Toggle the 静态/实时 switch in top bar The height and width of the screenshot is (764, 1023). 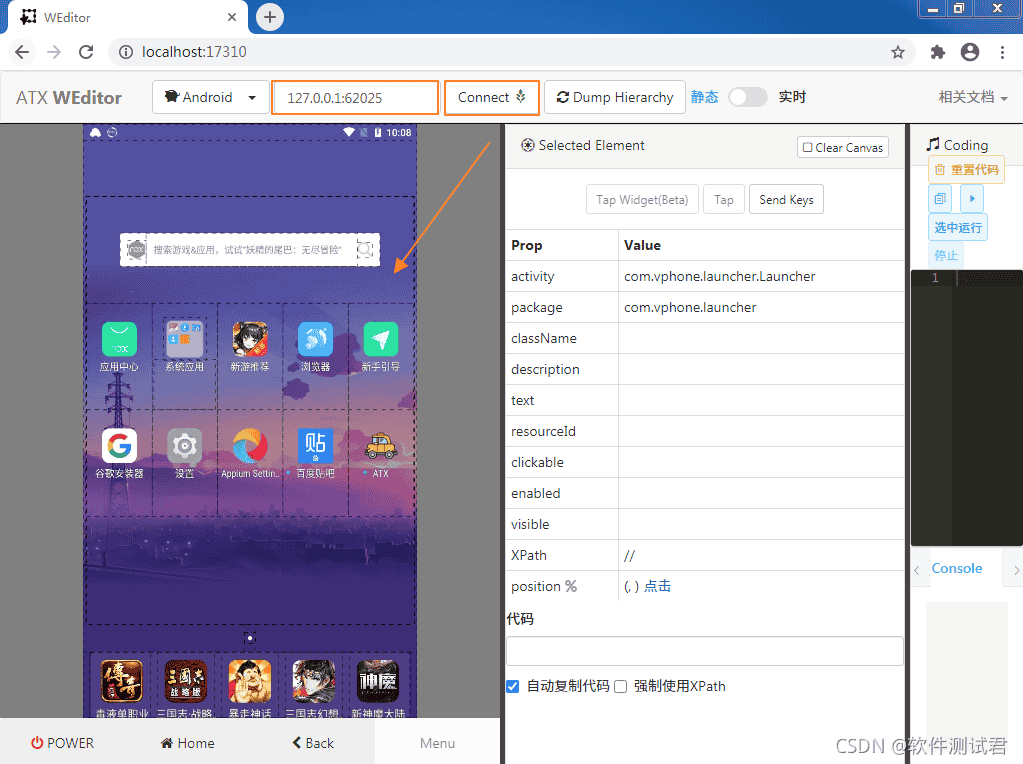click(745, 97)
